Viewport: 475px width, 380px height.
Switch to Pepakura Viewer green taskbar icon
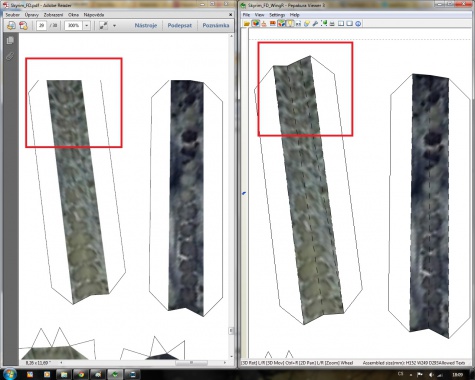115,374
